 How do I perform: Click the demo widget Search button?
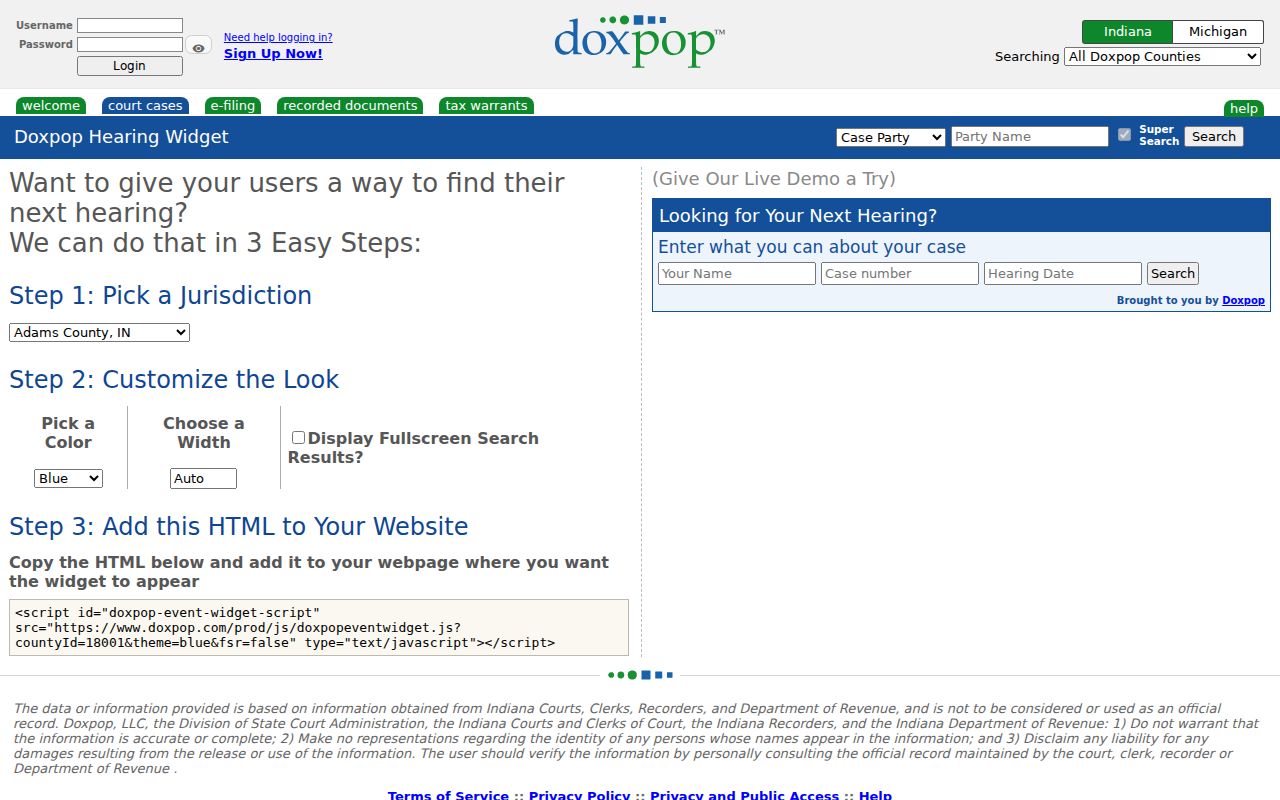click(x=1172, y=274)
